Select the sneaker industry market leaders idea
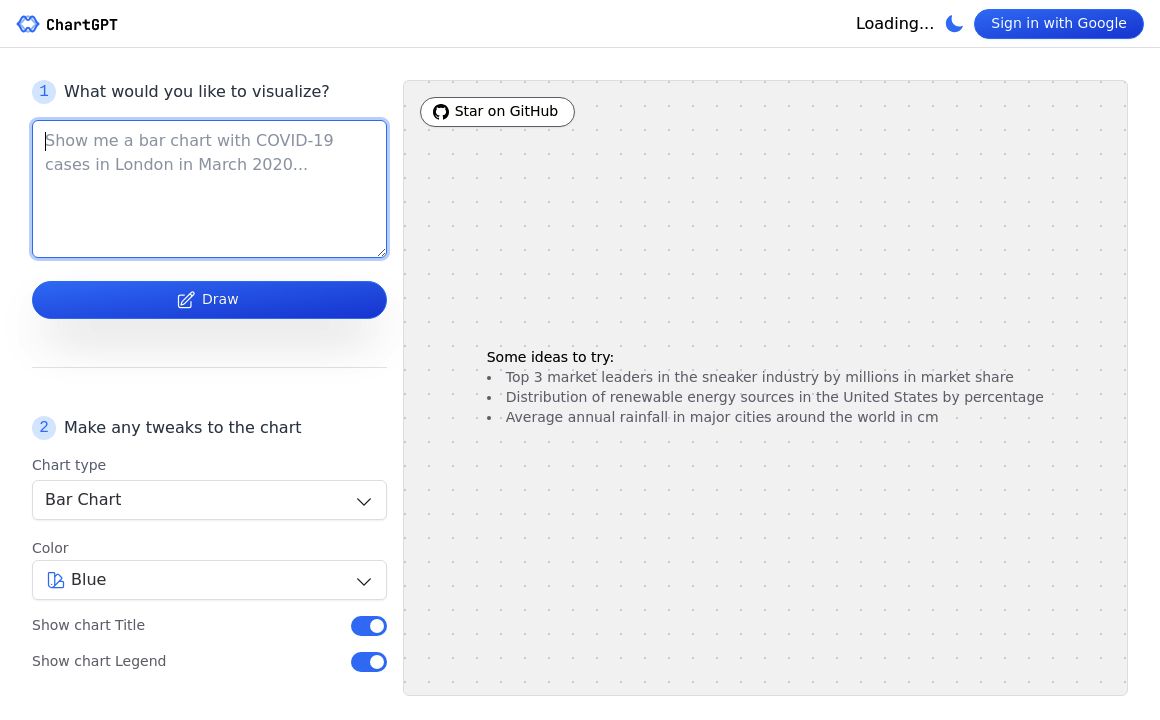The height and width of the screenshot is (720, 1160). 759,377
